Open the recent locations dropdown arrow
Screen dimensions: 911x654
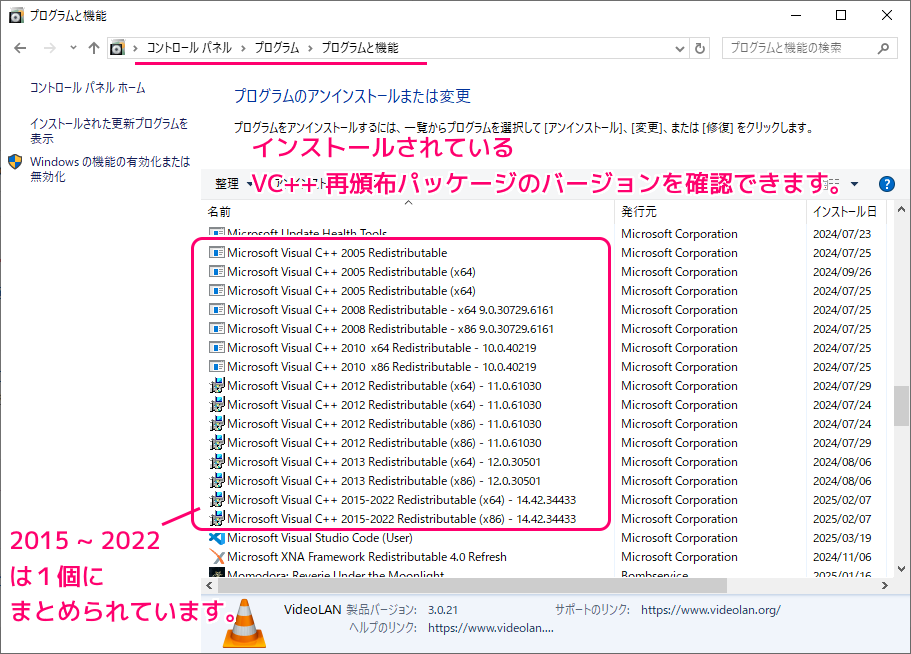[73, 48]
